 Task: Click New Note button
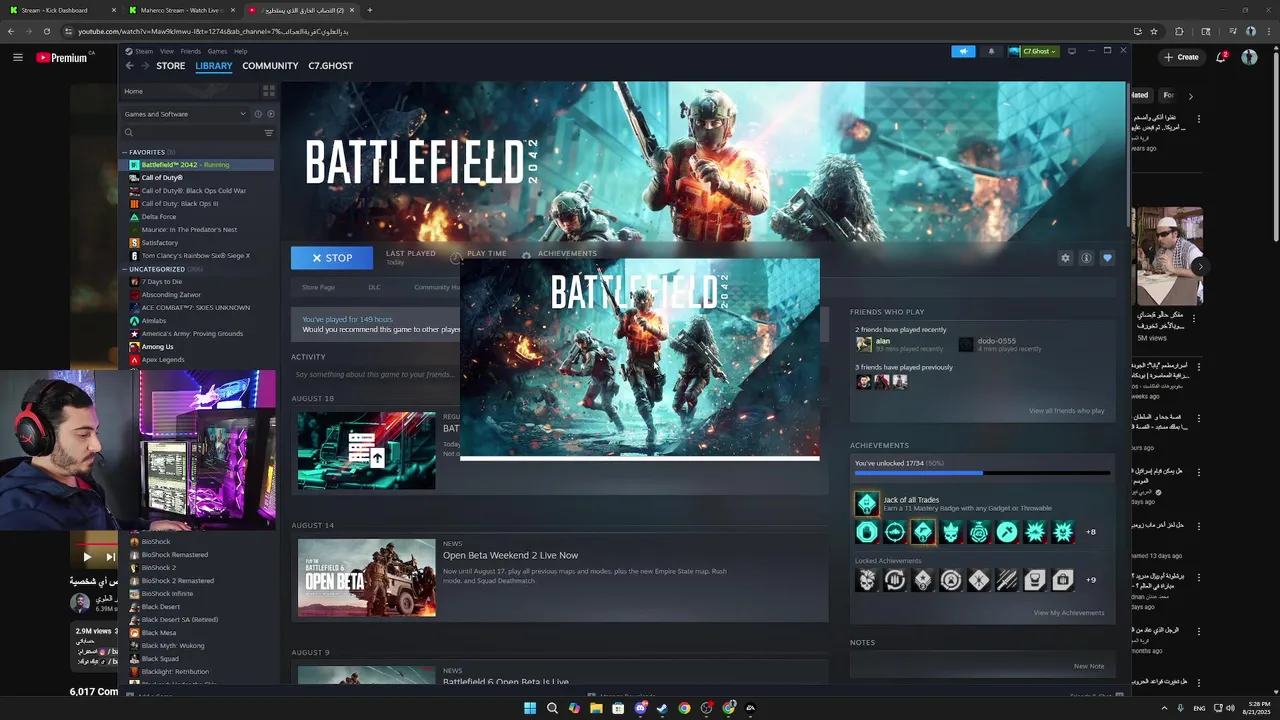(1089, 666)
